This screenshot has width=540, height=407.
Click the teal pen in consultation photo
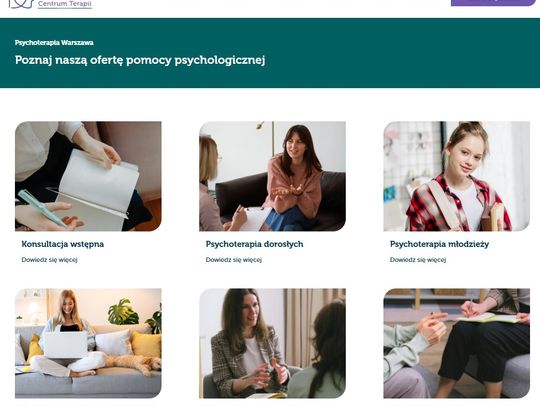[41, 208]
